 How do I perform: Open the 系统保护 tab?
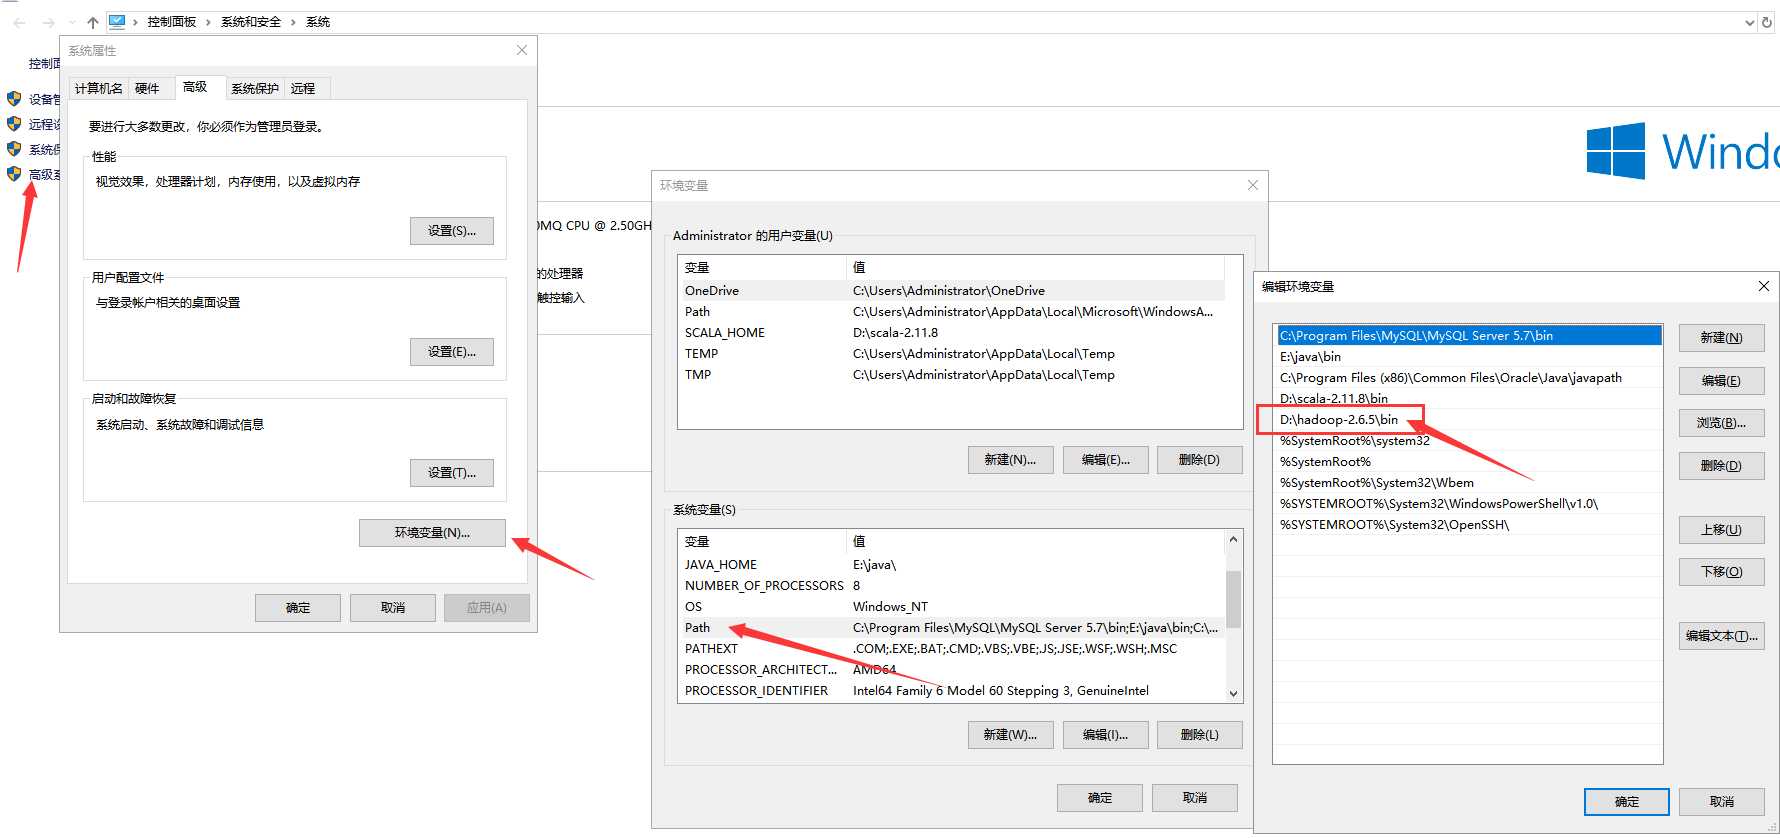[255, 89]
